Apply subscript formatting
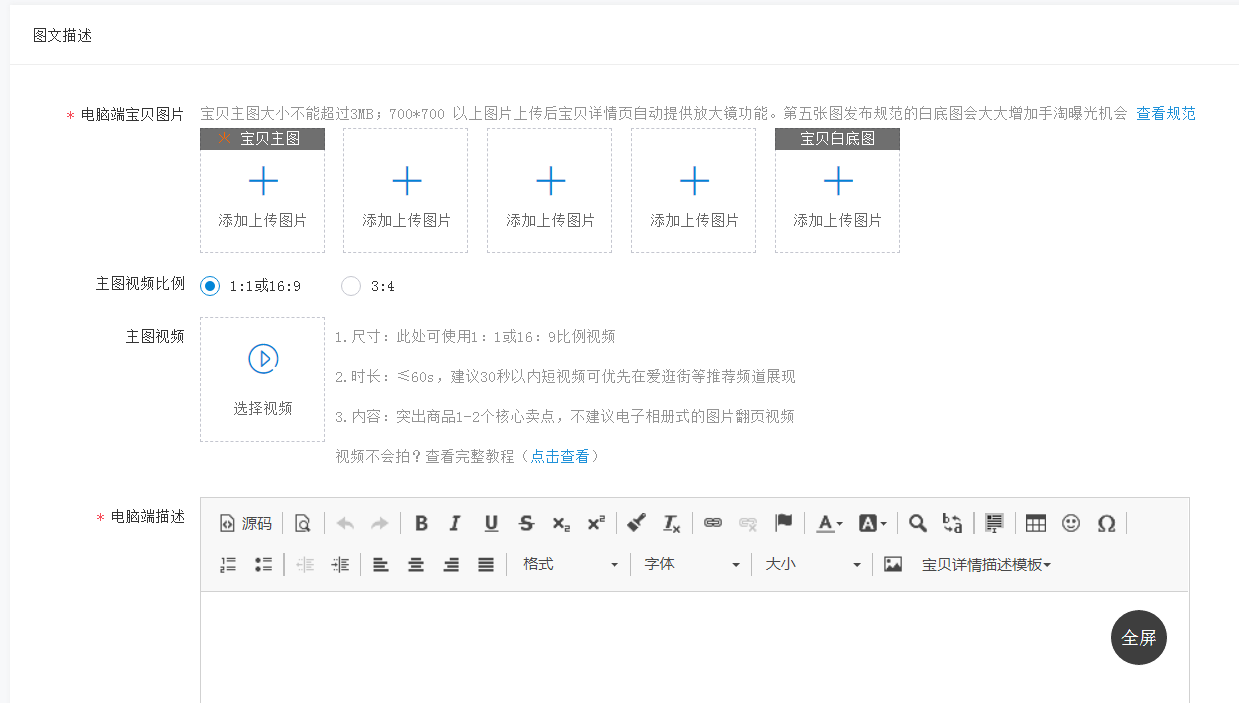 (561, 523)
